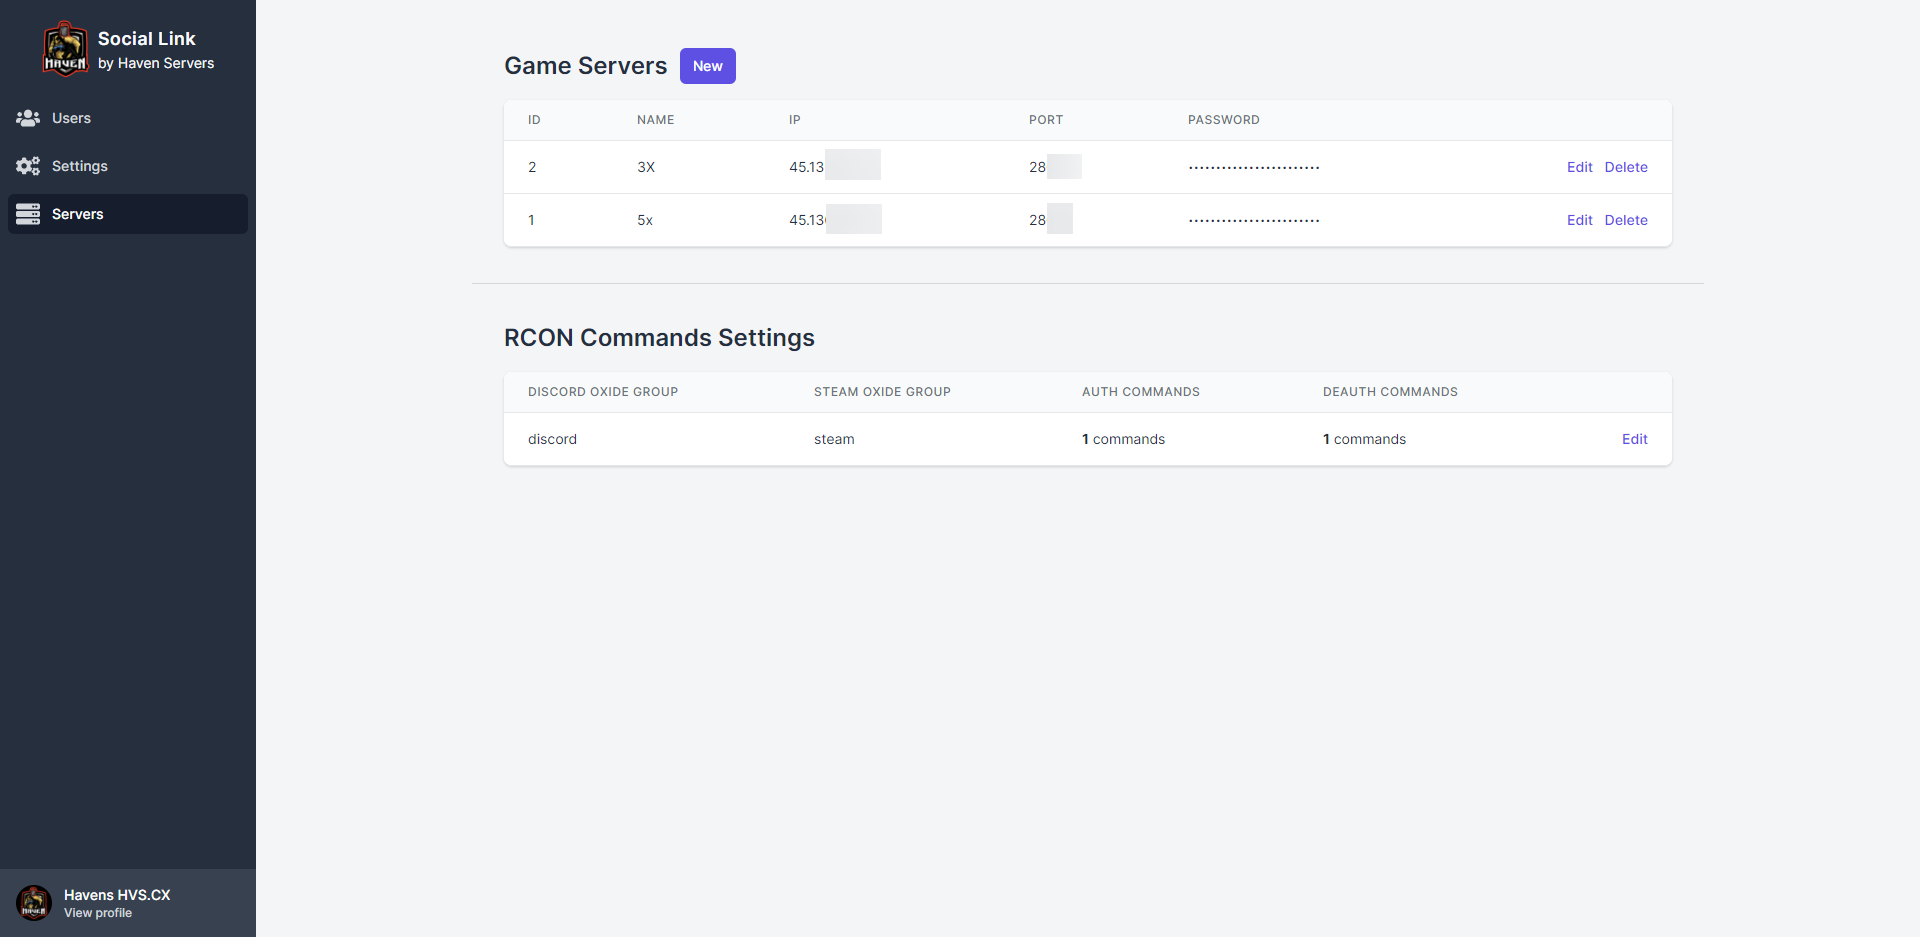
Task: Click the Users people icon in sidebar
Action: (28, 118)
